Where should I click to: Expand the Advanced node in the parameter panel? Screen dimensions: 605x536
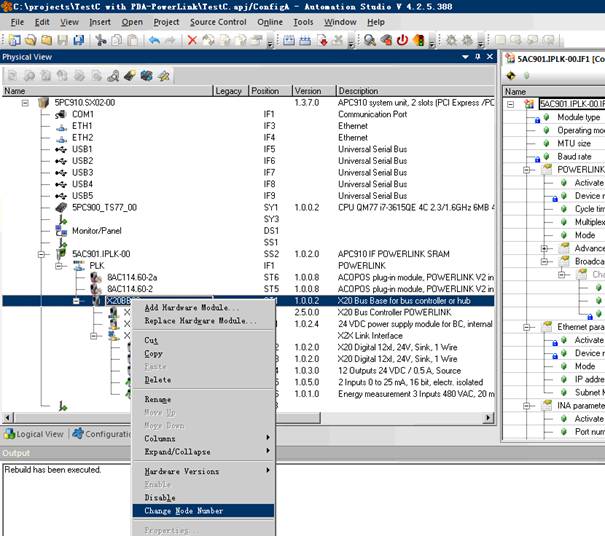coord(545,248)
